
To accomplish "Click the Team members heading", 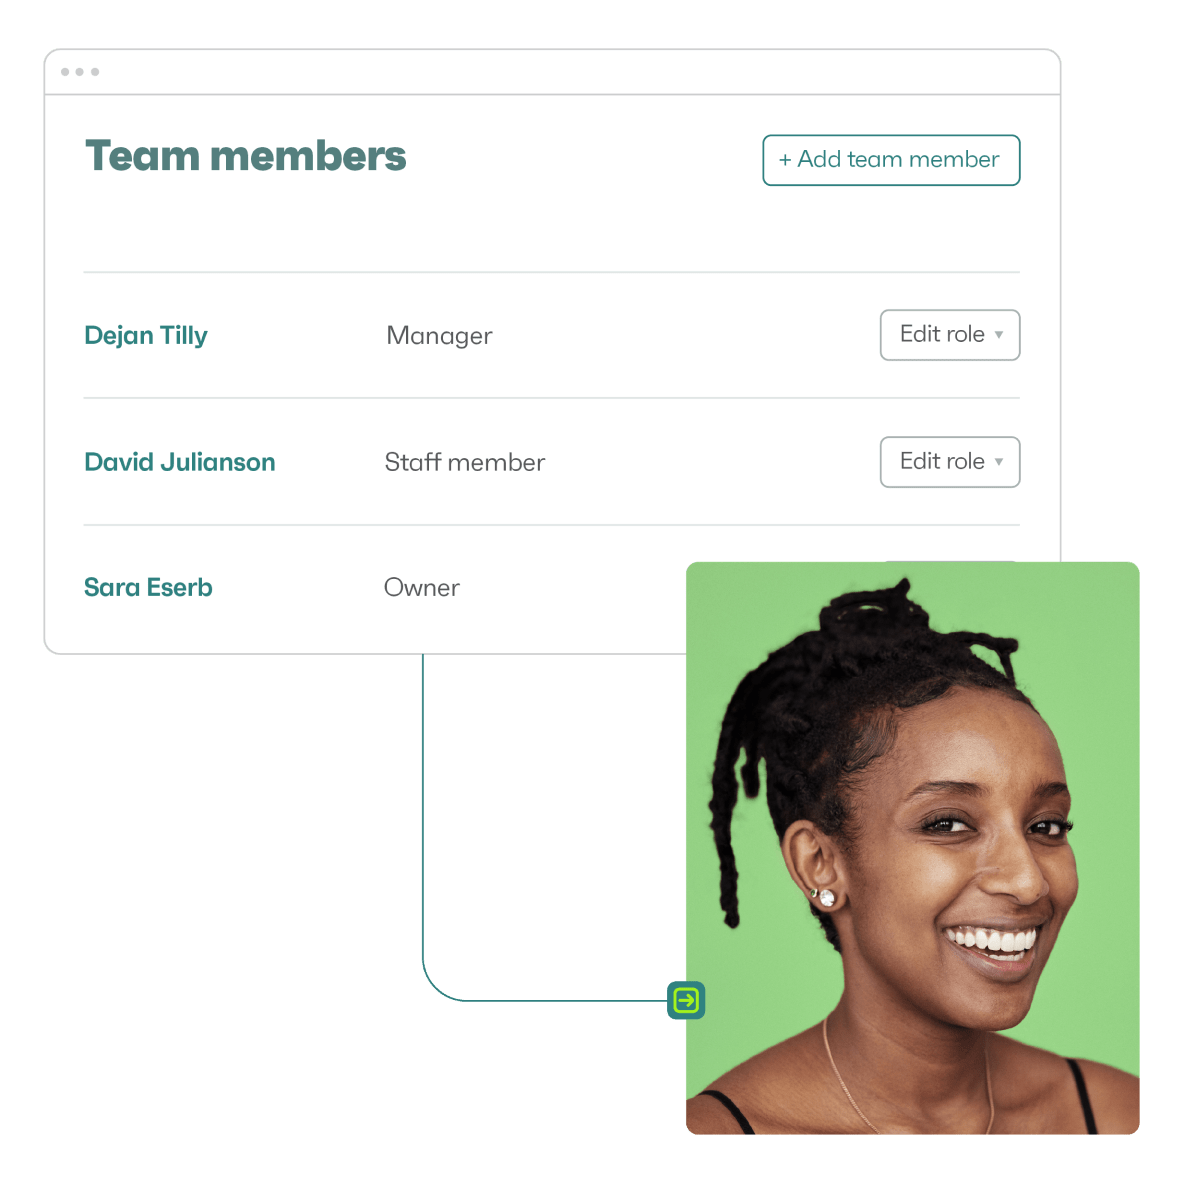I will point(245,156).
